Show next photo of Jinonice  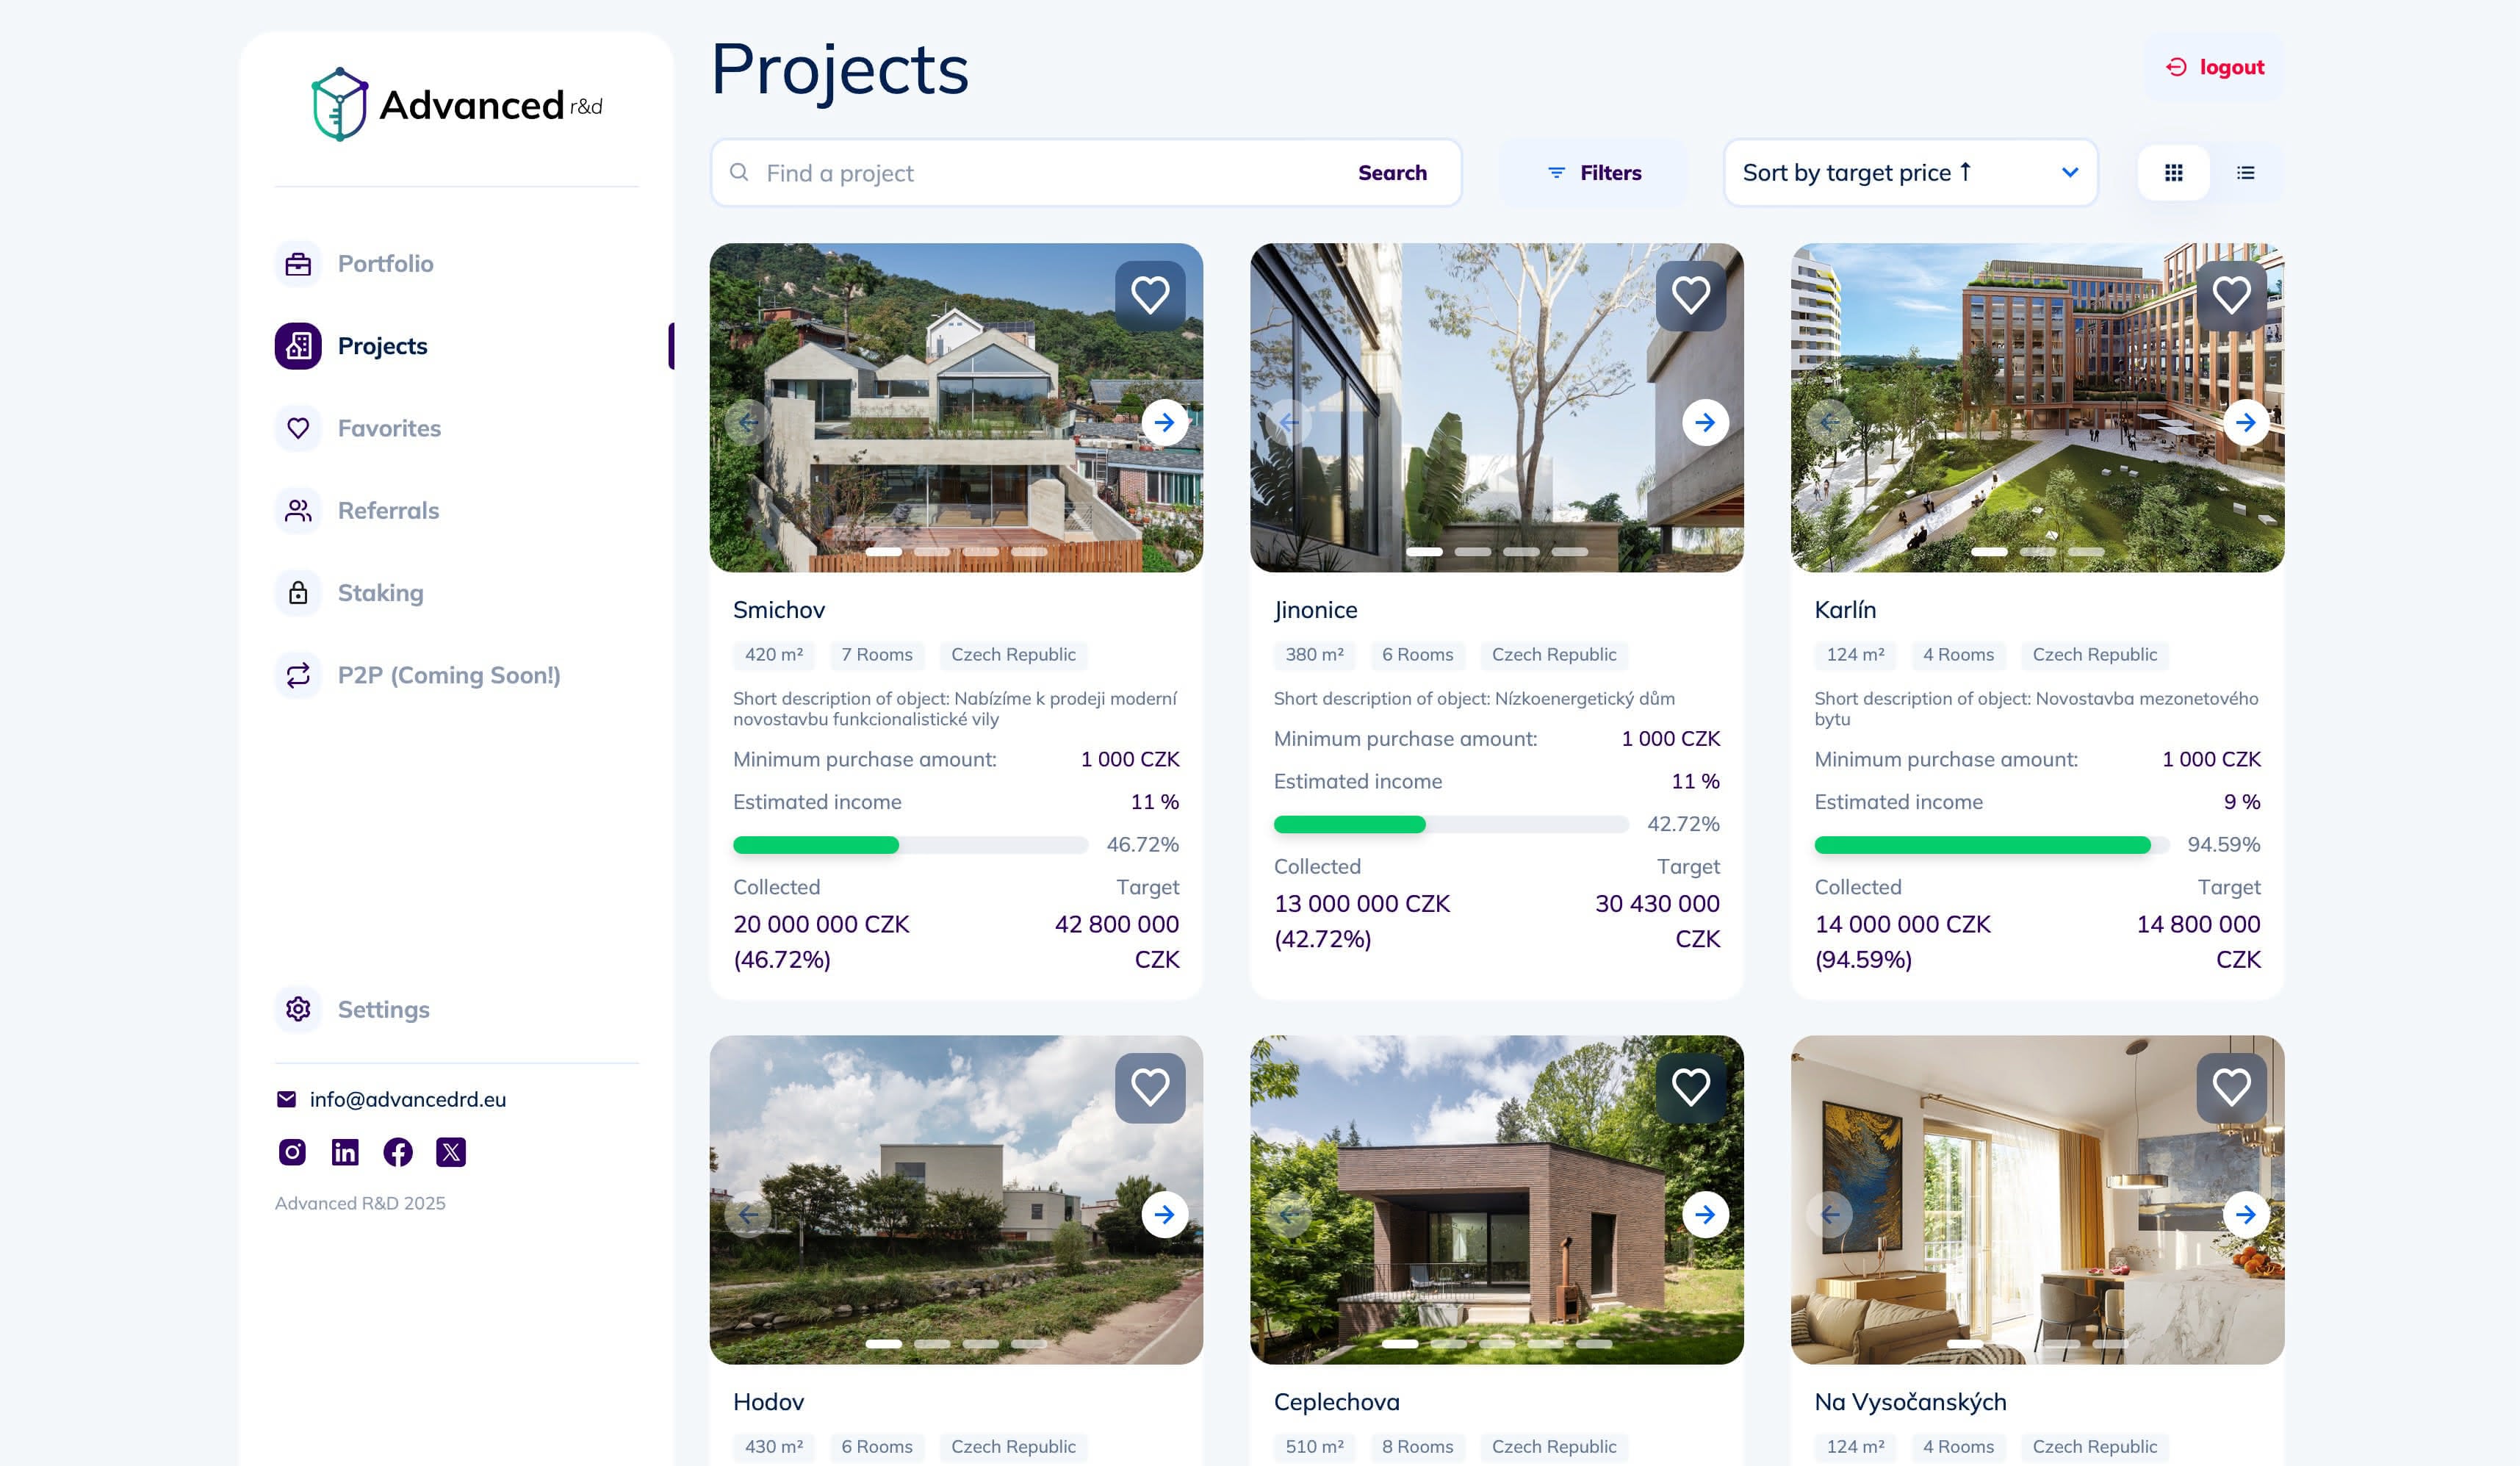tap(1706, 422)
